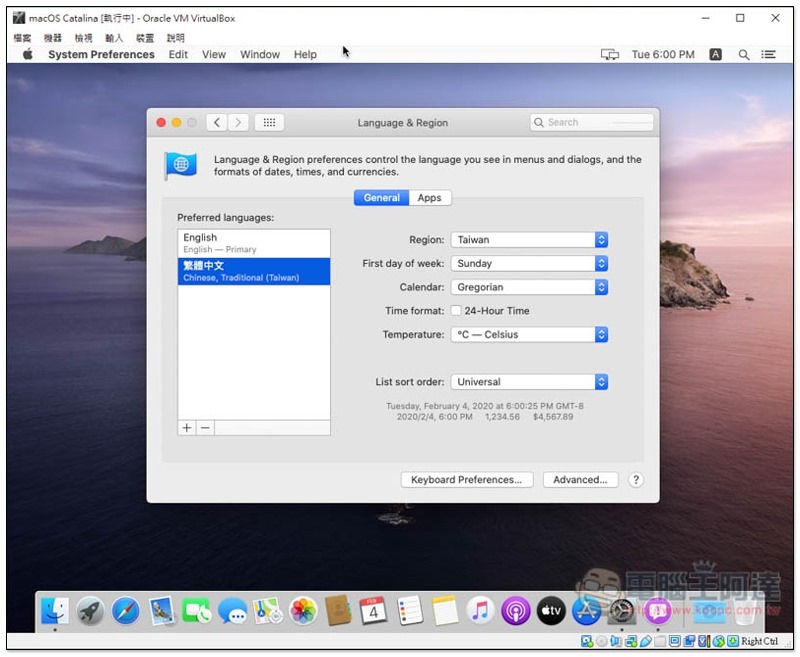Open the Edit menu in menu bar
The height and width of the screenshot is (657, 800).
tap(178, 55)
